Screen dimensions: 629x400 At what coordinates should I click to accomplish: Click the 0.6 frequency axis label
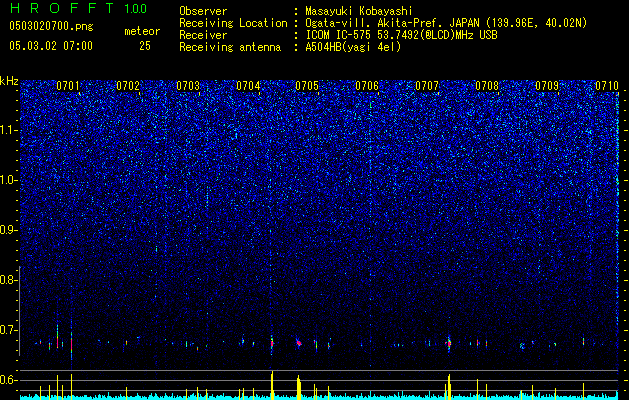click(x=9, y=380)
